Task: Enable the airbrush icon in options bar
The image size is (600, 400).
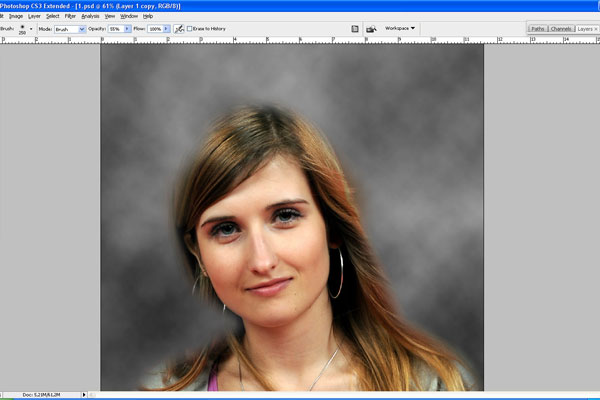Action: click(178, 29)
